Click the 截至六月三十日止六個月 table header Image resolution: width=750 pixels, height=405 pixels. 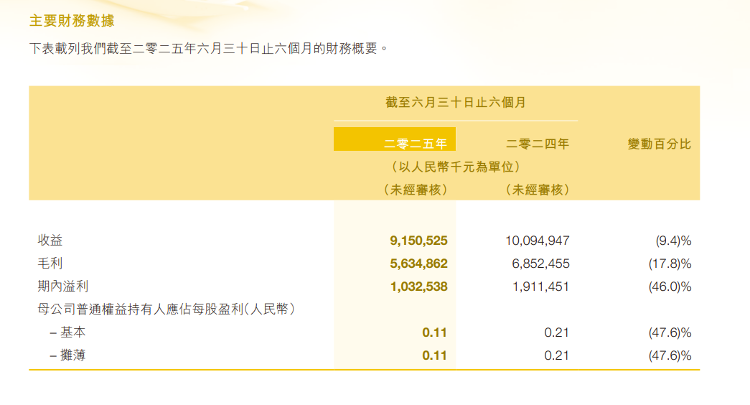click(455, 102)
